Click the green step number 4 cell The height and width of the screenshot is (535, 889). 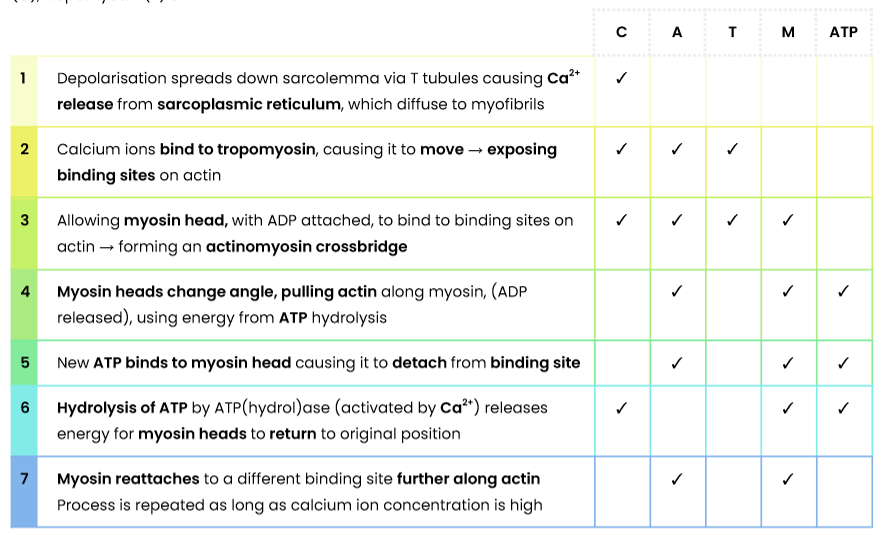[x=24, y=305]
